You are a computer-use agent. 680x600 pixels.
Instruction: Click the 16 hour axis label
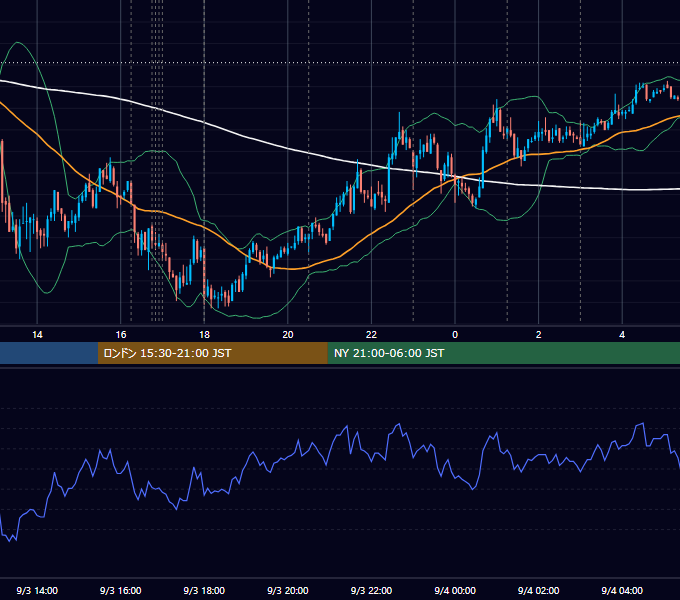click(121, 334)
